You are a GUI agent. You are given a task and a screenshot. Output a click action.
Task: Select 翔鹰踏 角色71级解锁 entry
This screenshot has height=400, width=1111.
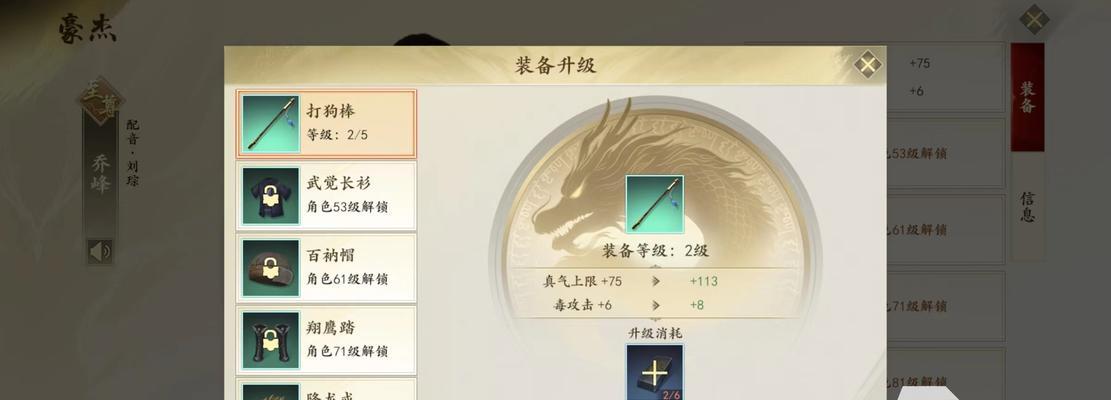point(327,341)
